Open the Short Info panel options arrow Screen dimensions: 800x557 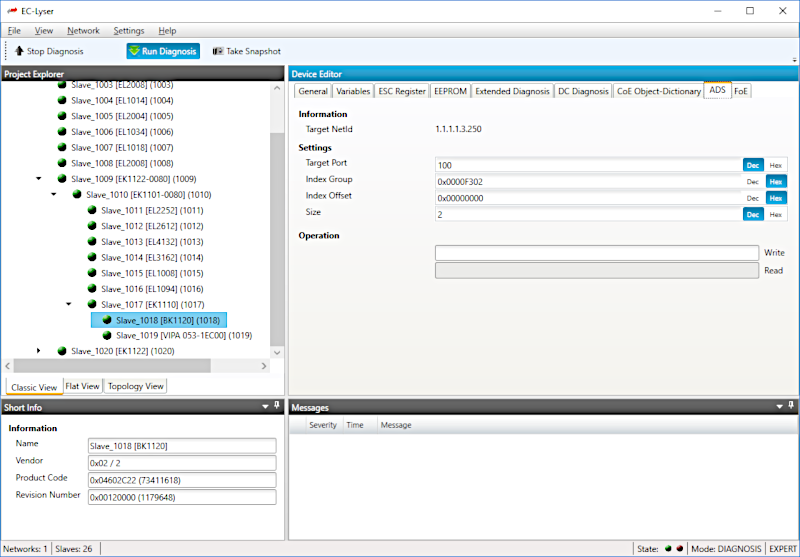[x=264, y=406]
